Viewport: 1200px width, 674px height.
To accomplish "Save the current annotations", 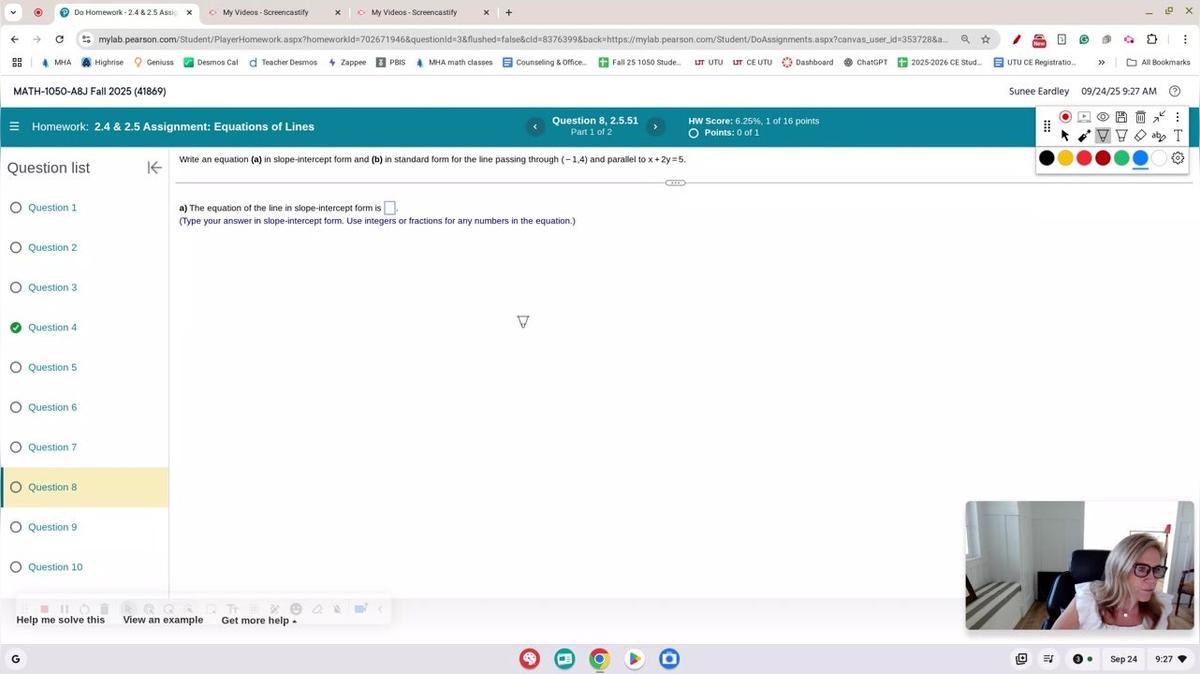I will click(1121, 117).
